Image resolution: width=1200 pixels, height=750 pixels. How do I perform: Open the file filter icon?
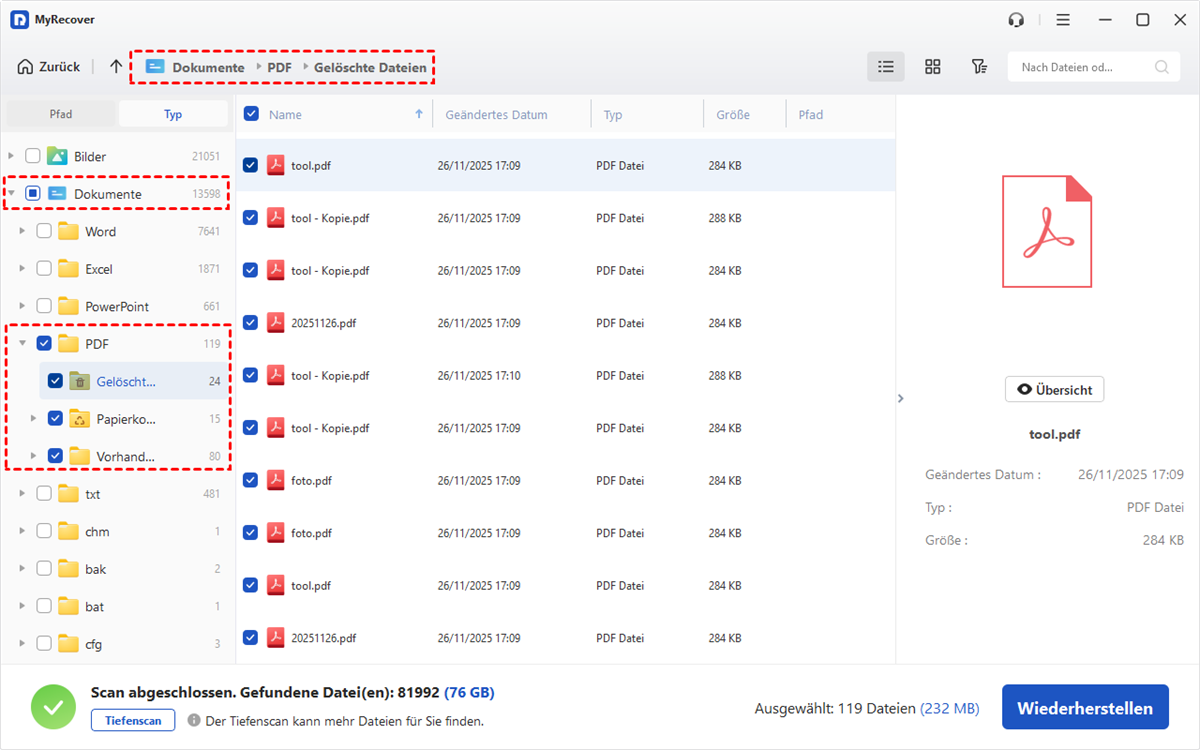coord(979,67)
